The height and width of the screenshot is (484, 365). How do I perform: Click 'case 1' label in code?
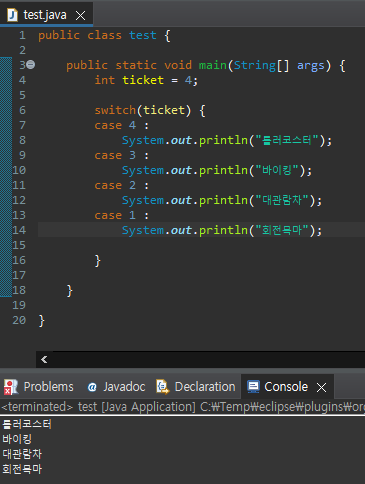(x=115, y=215)
